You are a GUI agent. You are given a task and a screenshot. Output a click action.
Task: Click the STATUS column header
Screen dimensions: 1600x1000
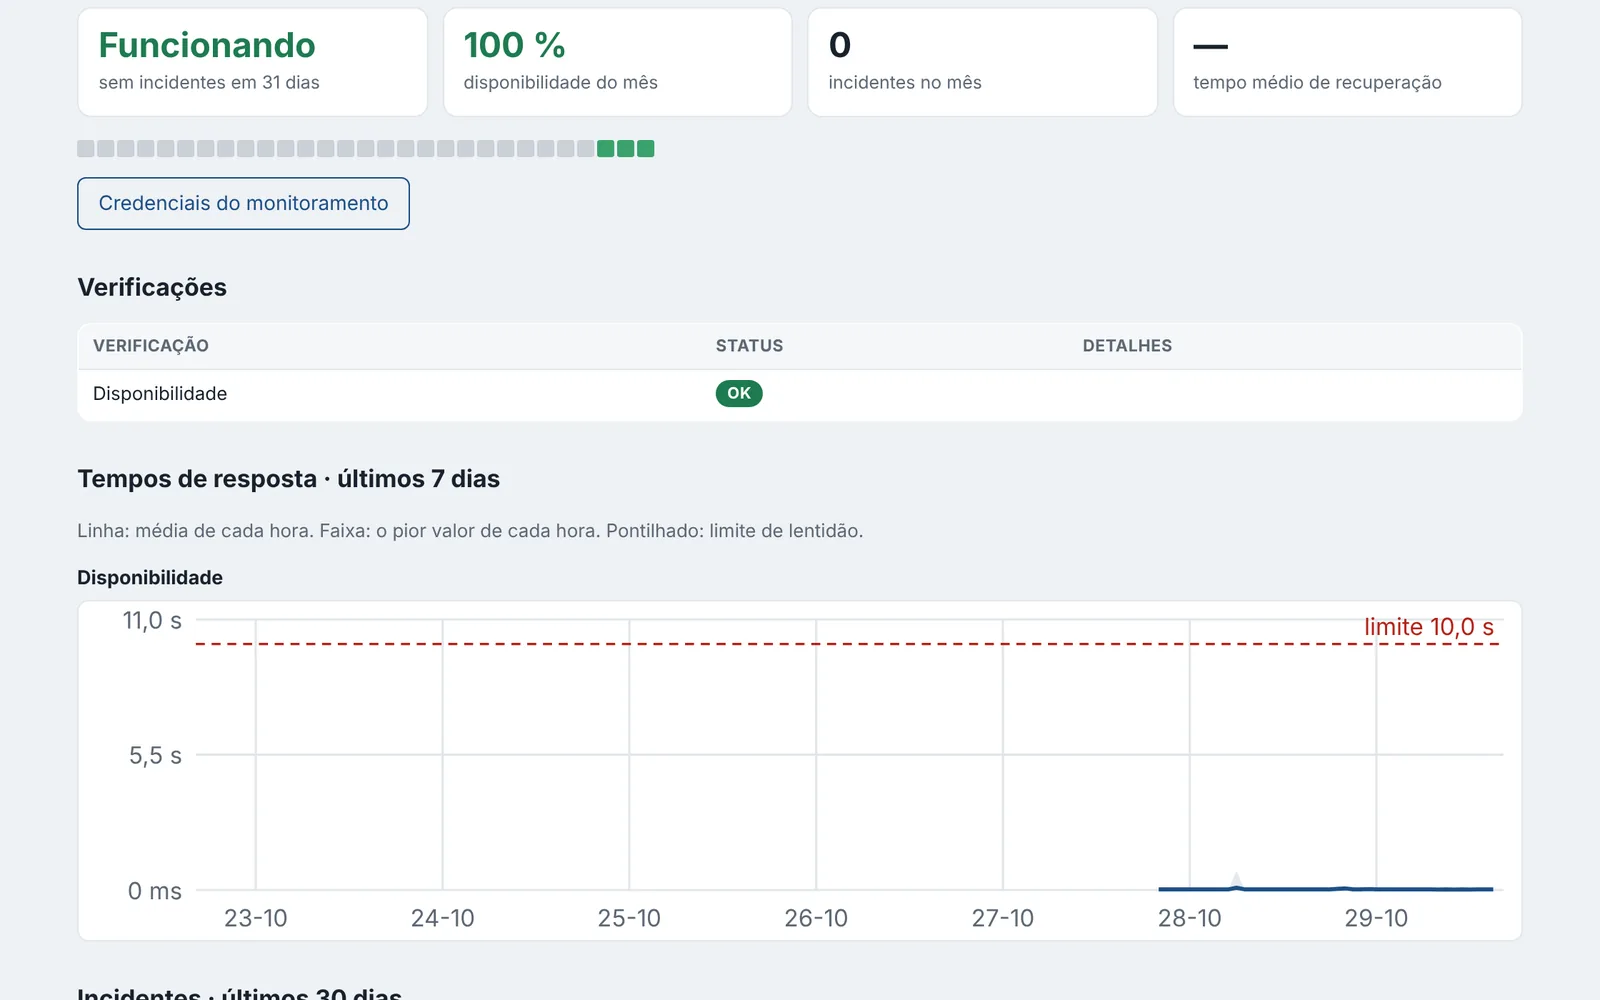point(749,345)
